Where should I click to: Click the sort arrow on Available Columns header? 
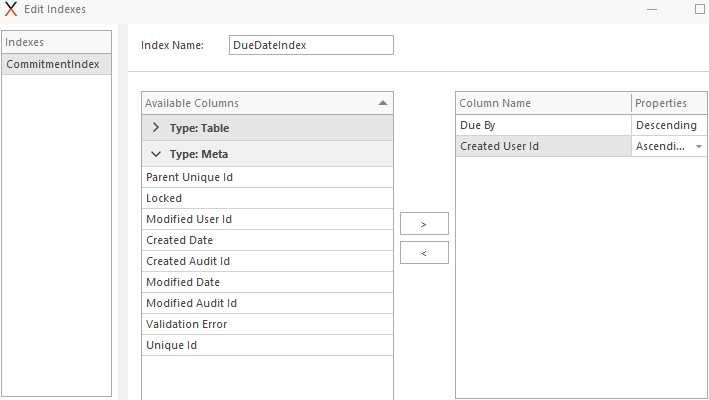[x=383, y=103]
